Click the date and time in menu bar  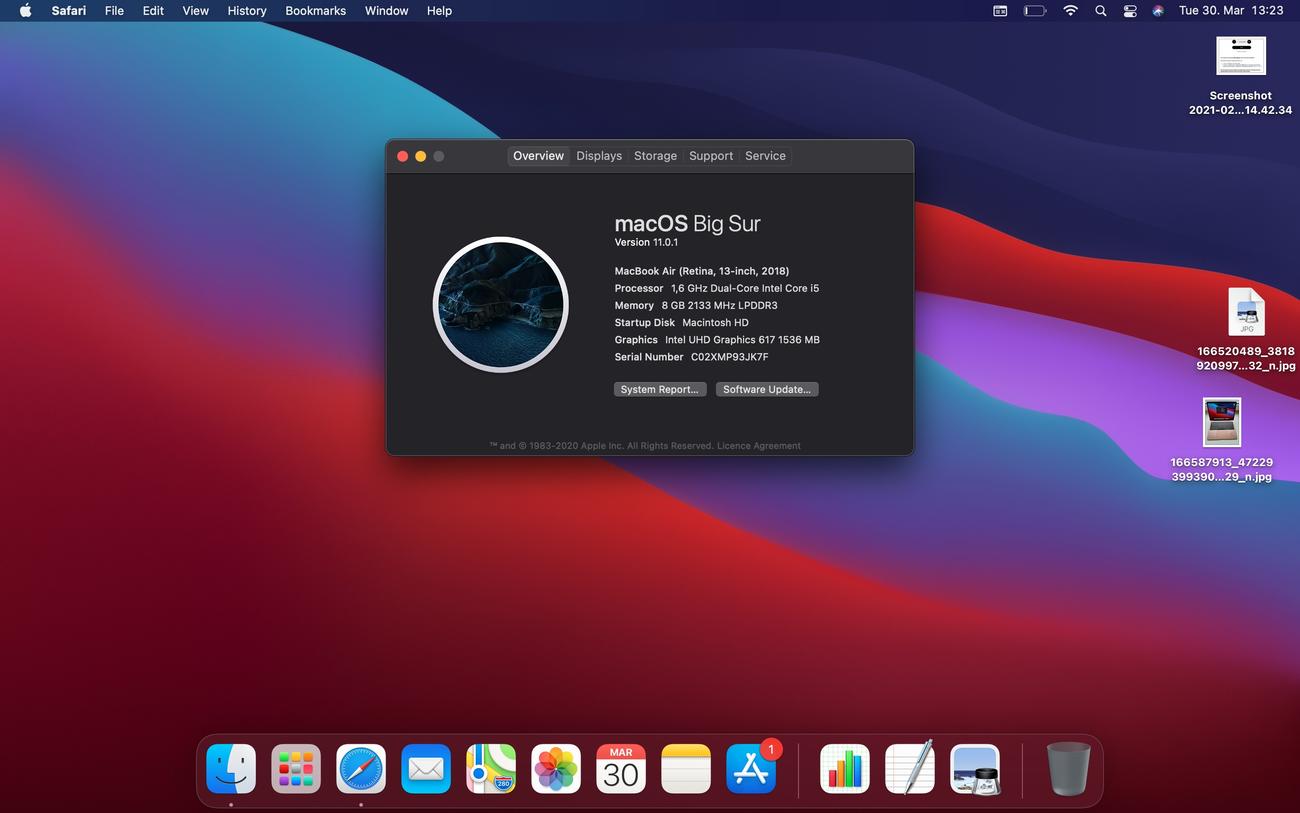(x=1231, y=10)
